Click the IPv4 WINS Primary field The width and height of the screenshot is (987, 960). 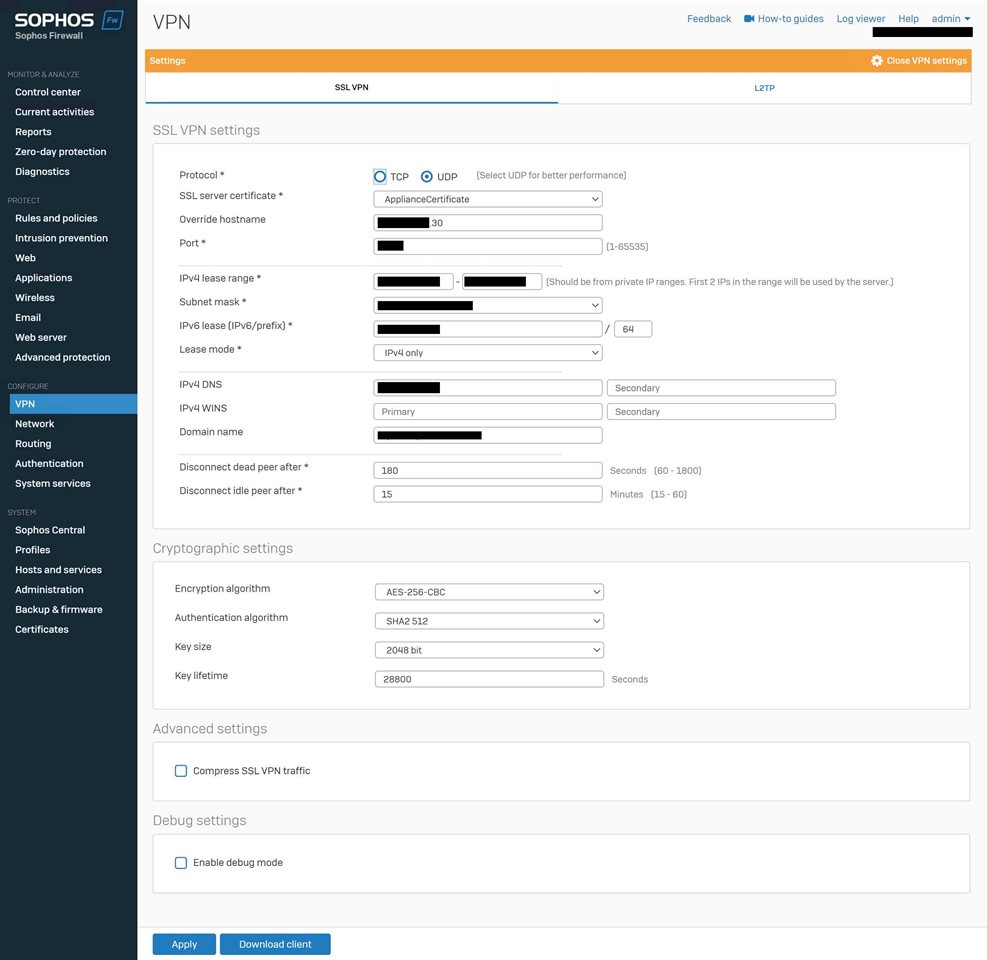(x=488, y=412)
